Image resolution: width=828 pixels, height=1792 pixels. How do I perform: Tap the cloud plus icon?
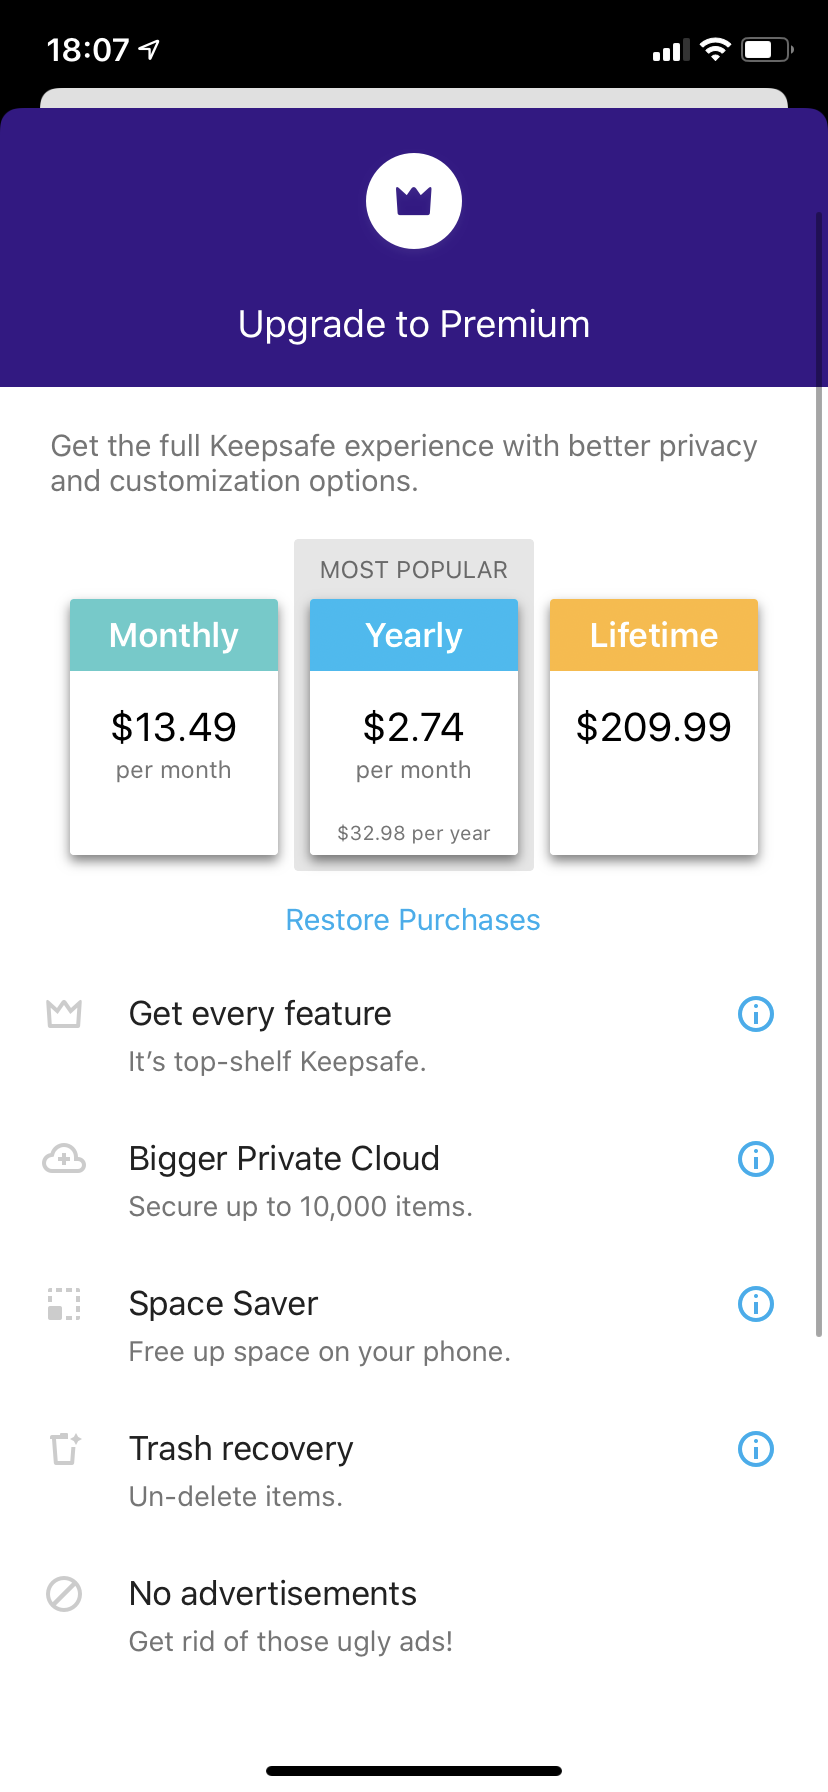point(64,1159)
